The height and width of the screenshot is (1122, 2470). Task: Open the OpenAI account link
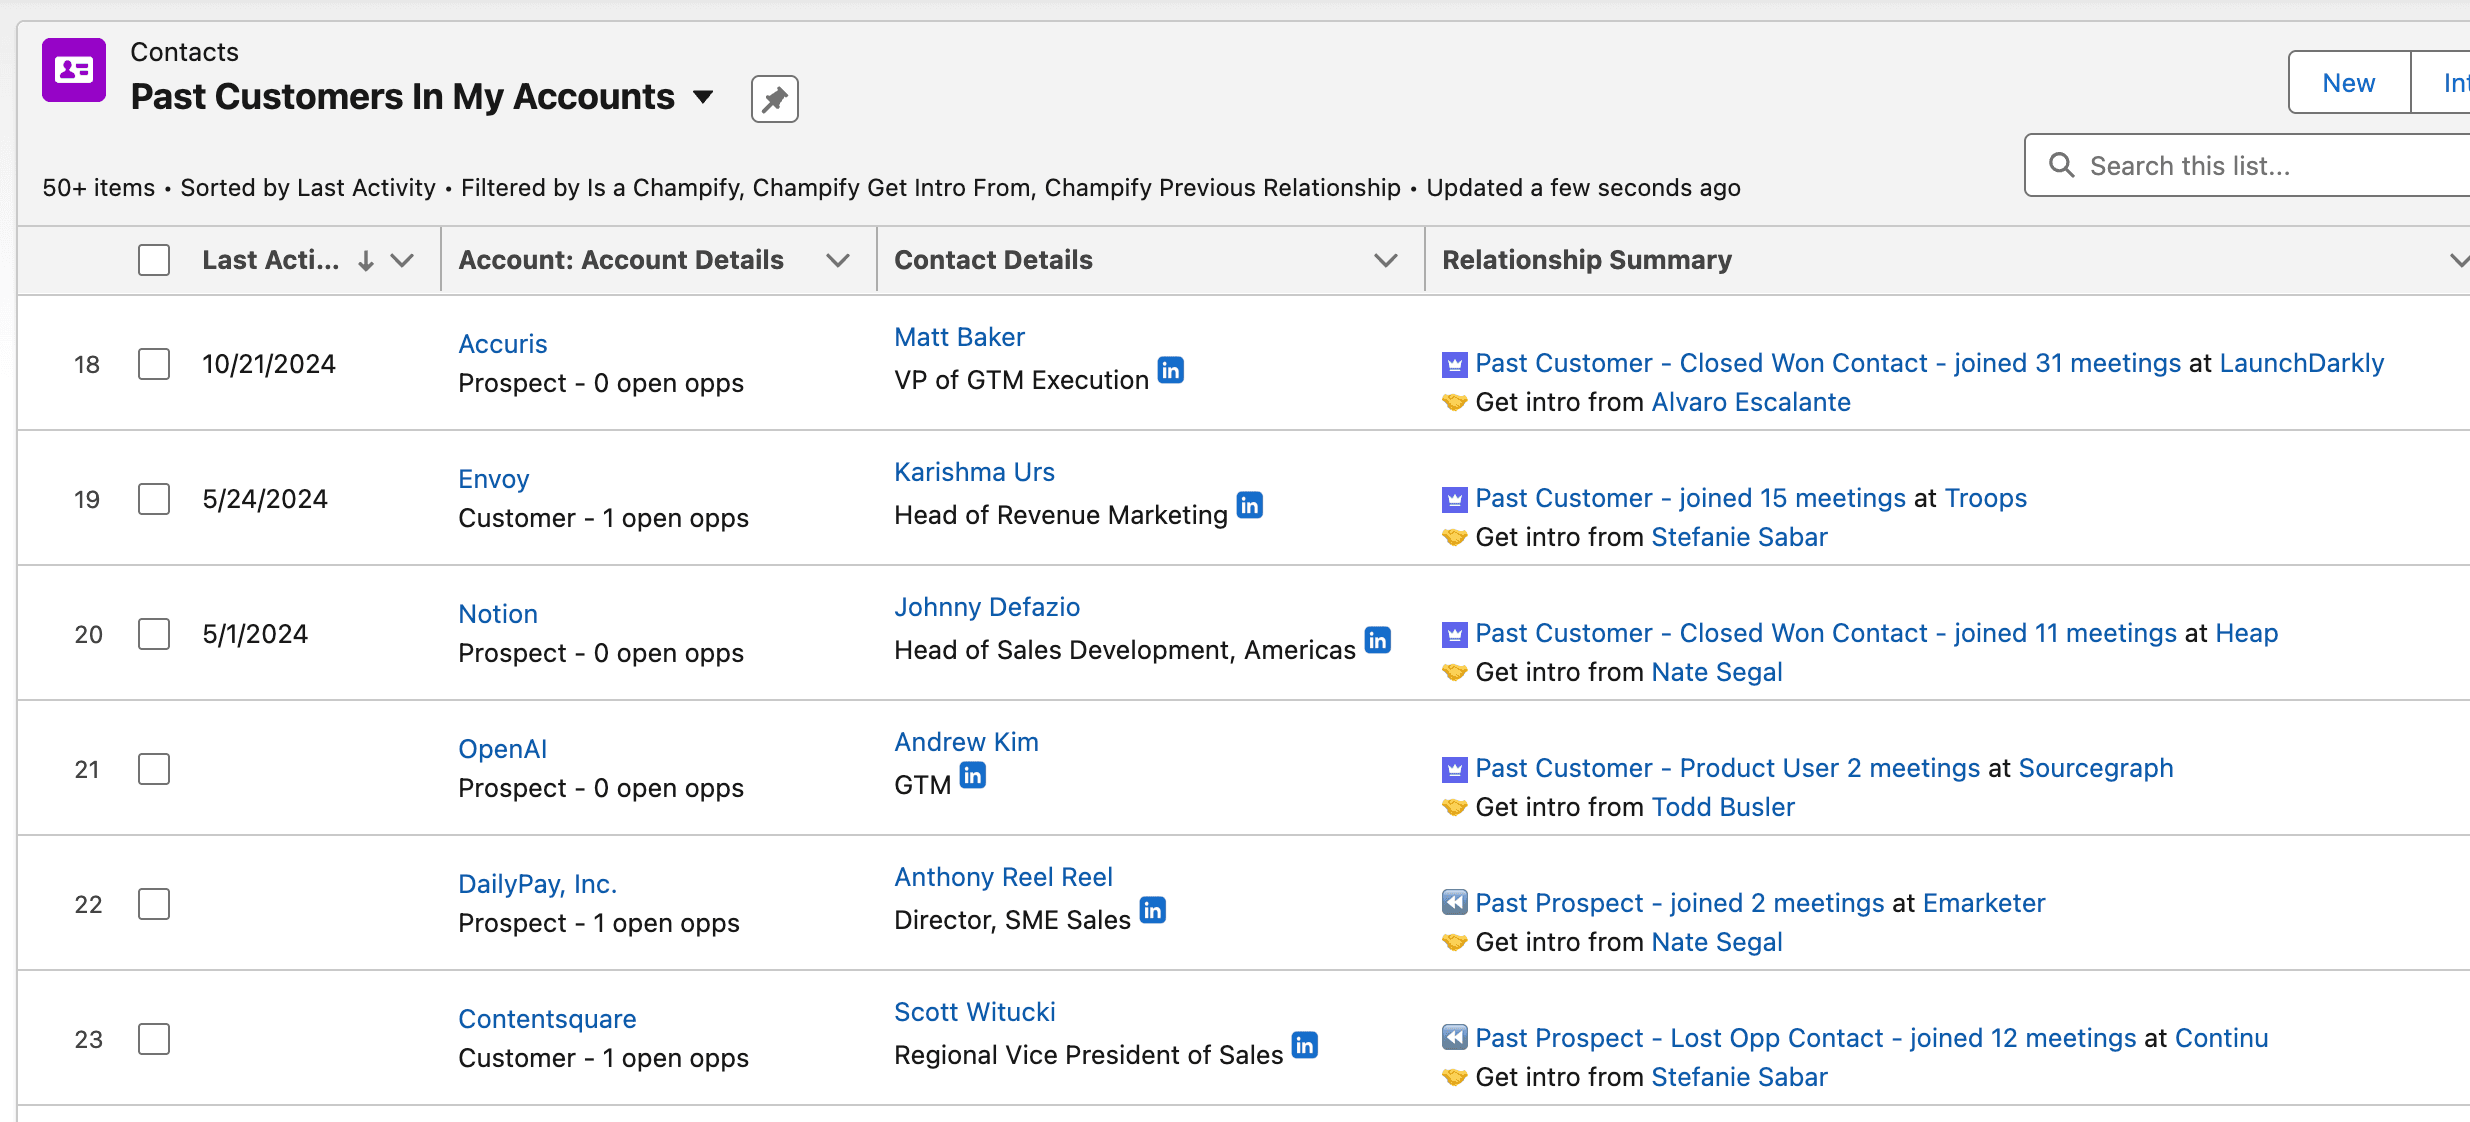(503, 749)
